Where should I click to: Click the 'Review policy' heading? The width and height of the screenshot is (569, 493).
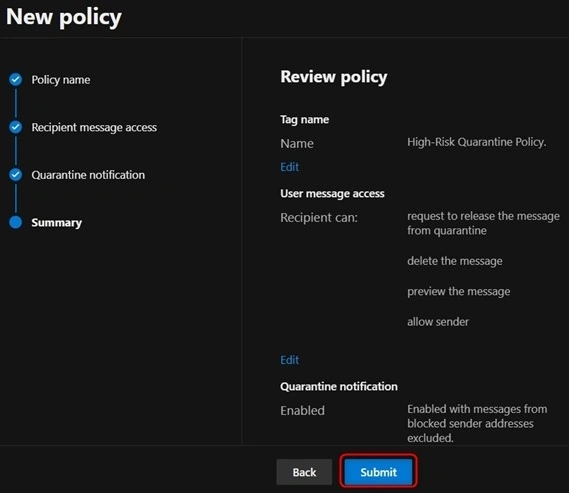(334, 77)
